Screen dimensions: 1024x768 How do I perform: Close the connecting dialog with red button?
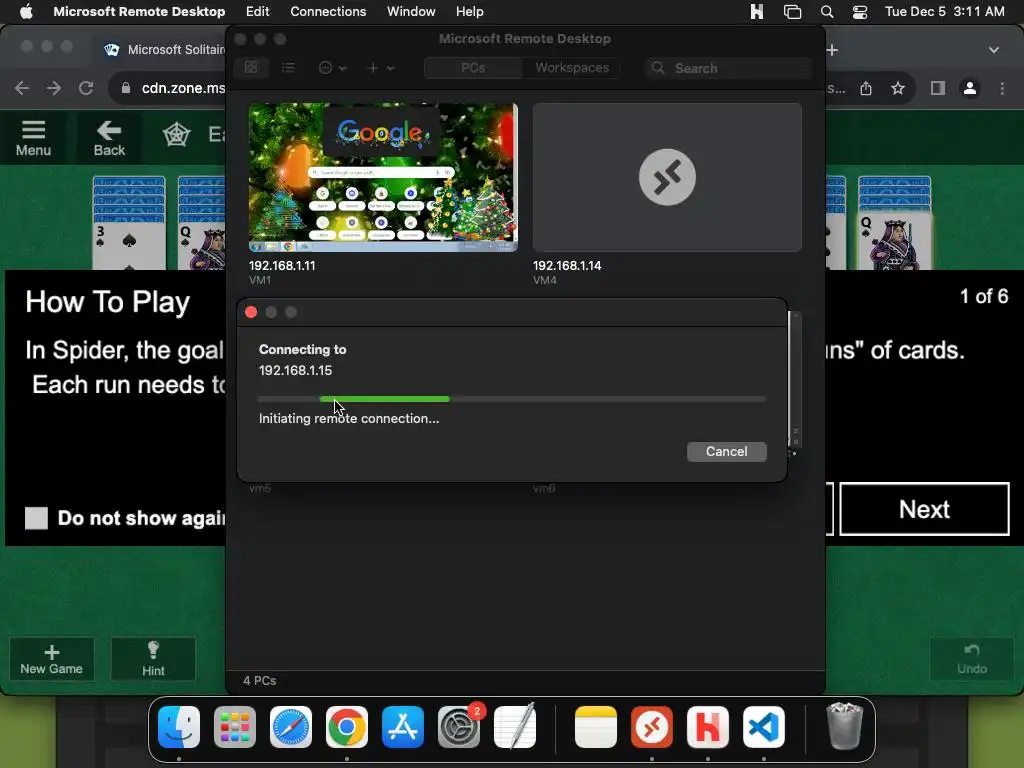click(x=251, y=312)
